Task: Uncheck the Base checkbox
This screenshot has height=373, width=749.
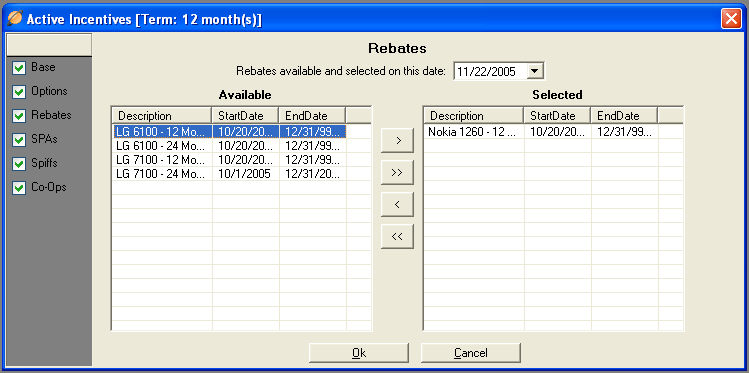Action: pos(19,68)
